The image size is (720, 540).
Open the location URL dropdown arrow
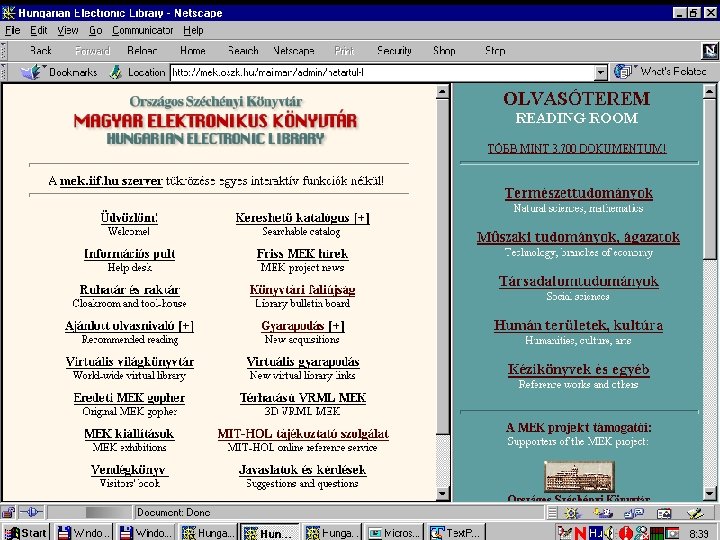[x=601, y=72]
